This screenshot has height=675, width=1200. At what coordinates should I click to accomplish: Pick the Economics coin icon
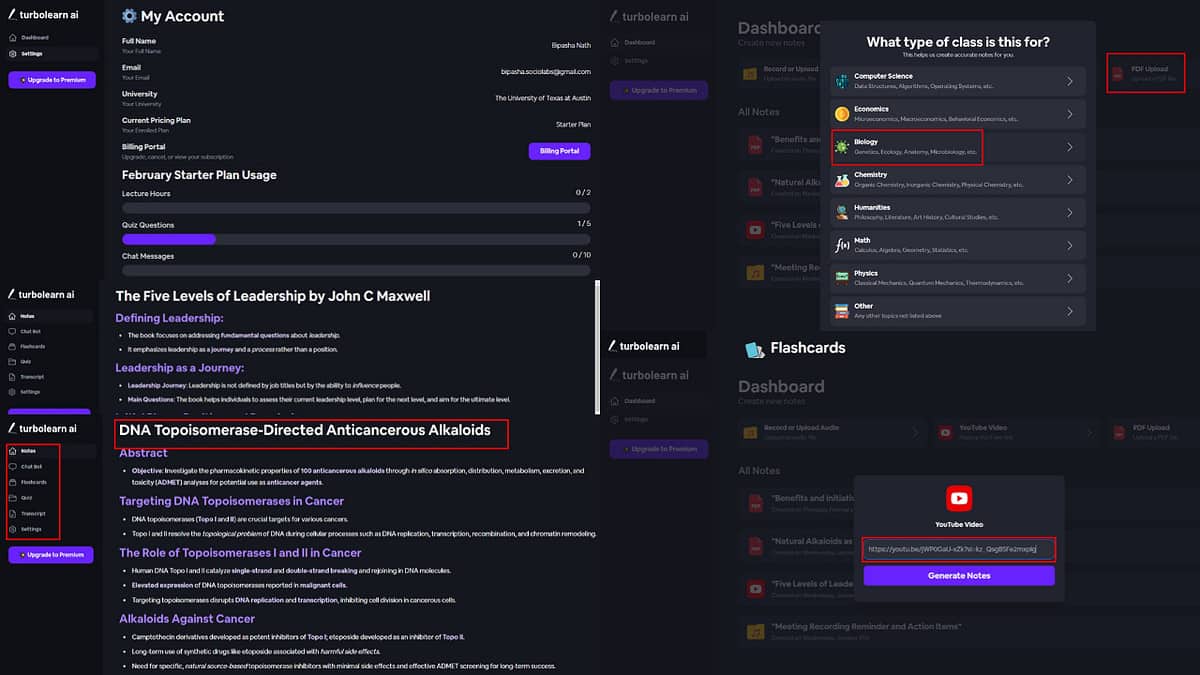coord(842,114)
